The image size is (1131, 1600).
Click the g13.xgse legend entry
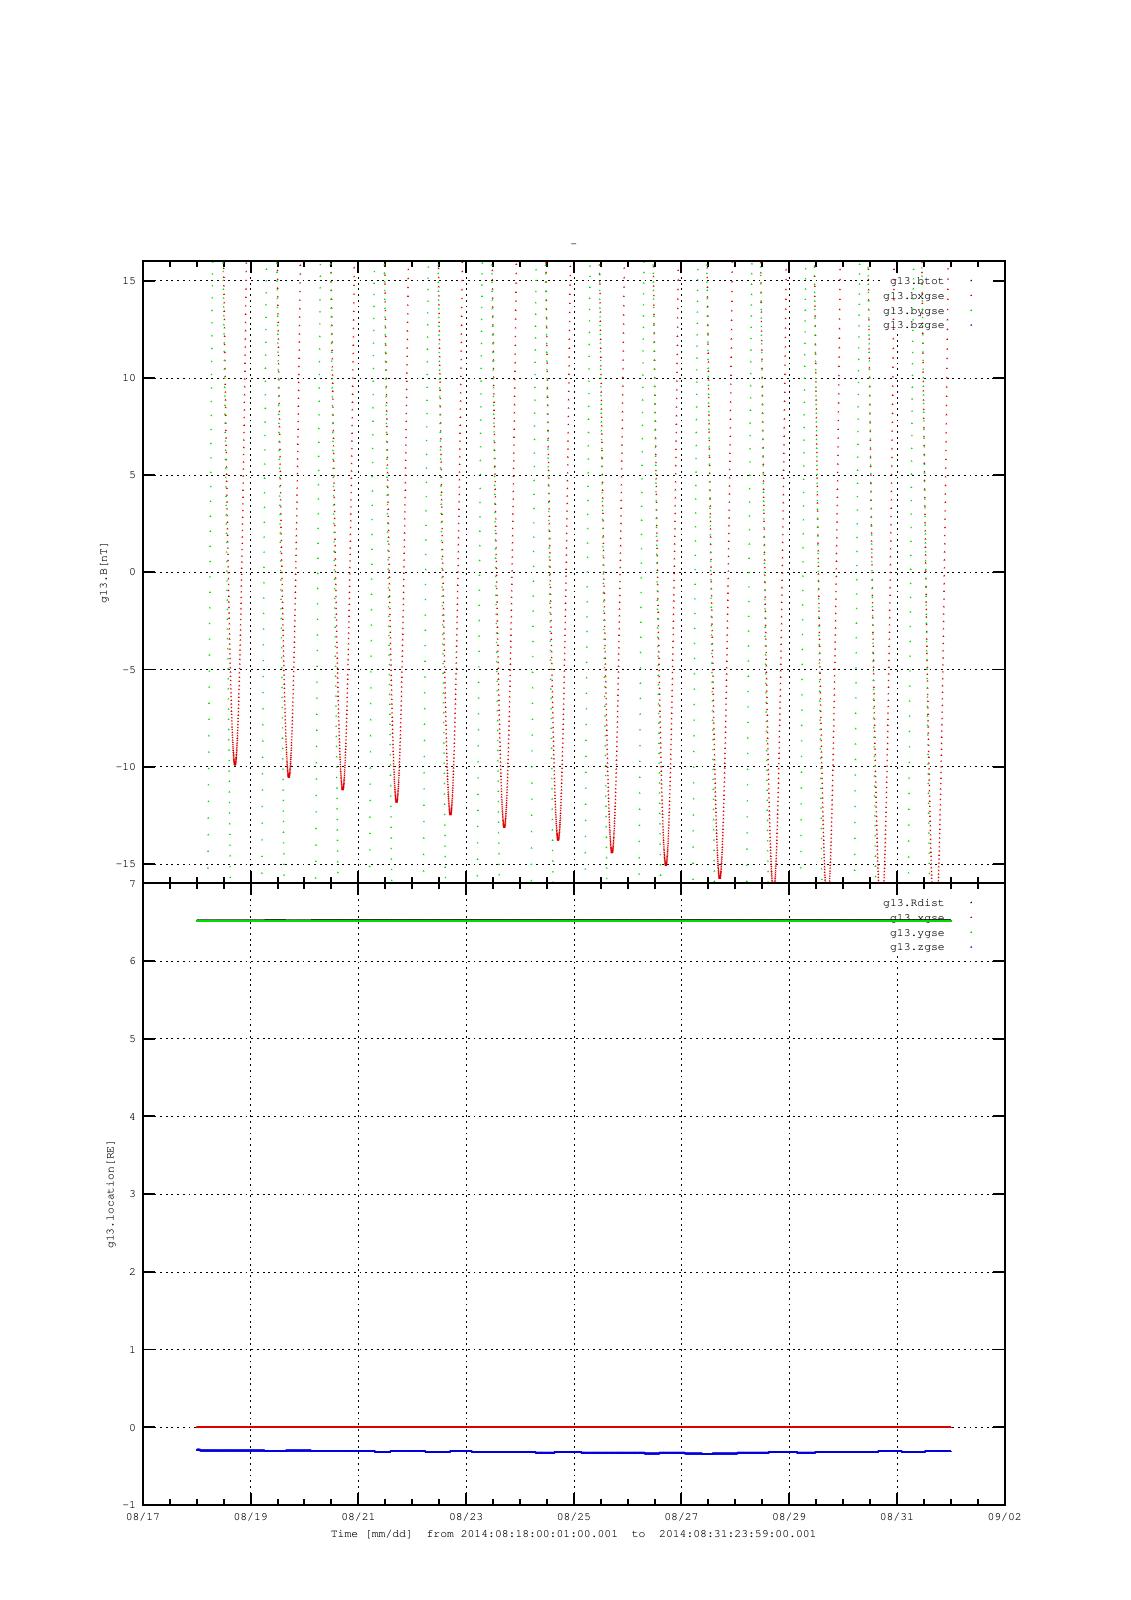pyautogui.click(x=917, y=918)
